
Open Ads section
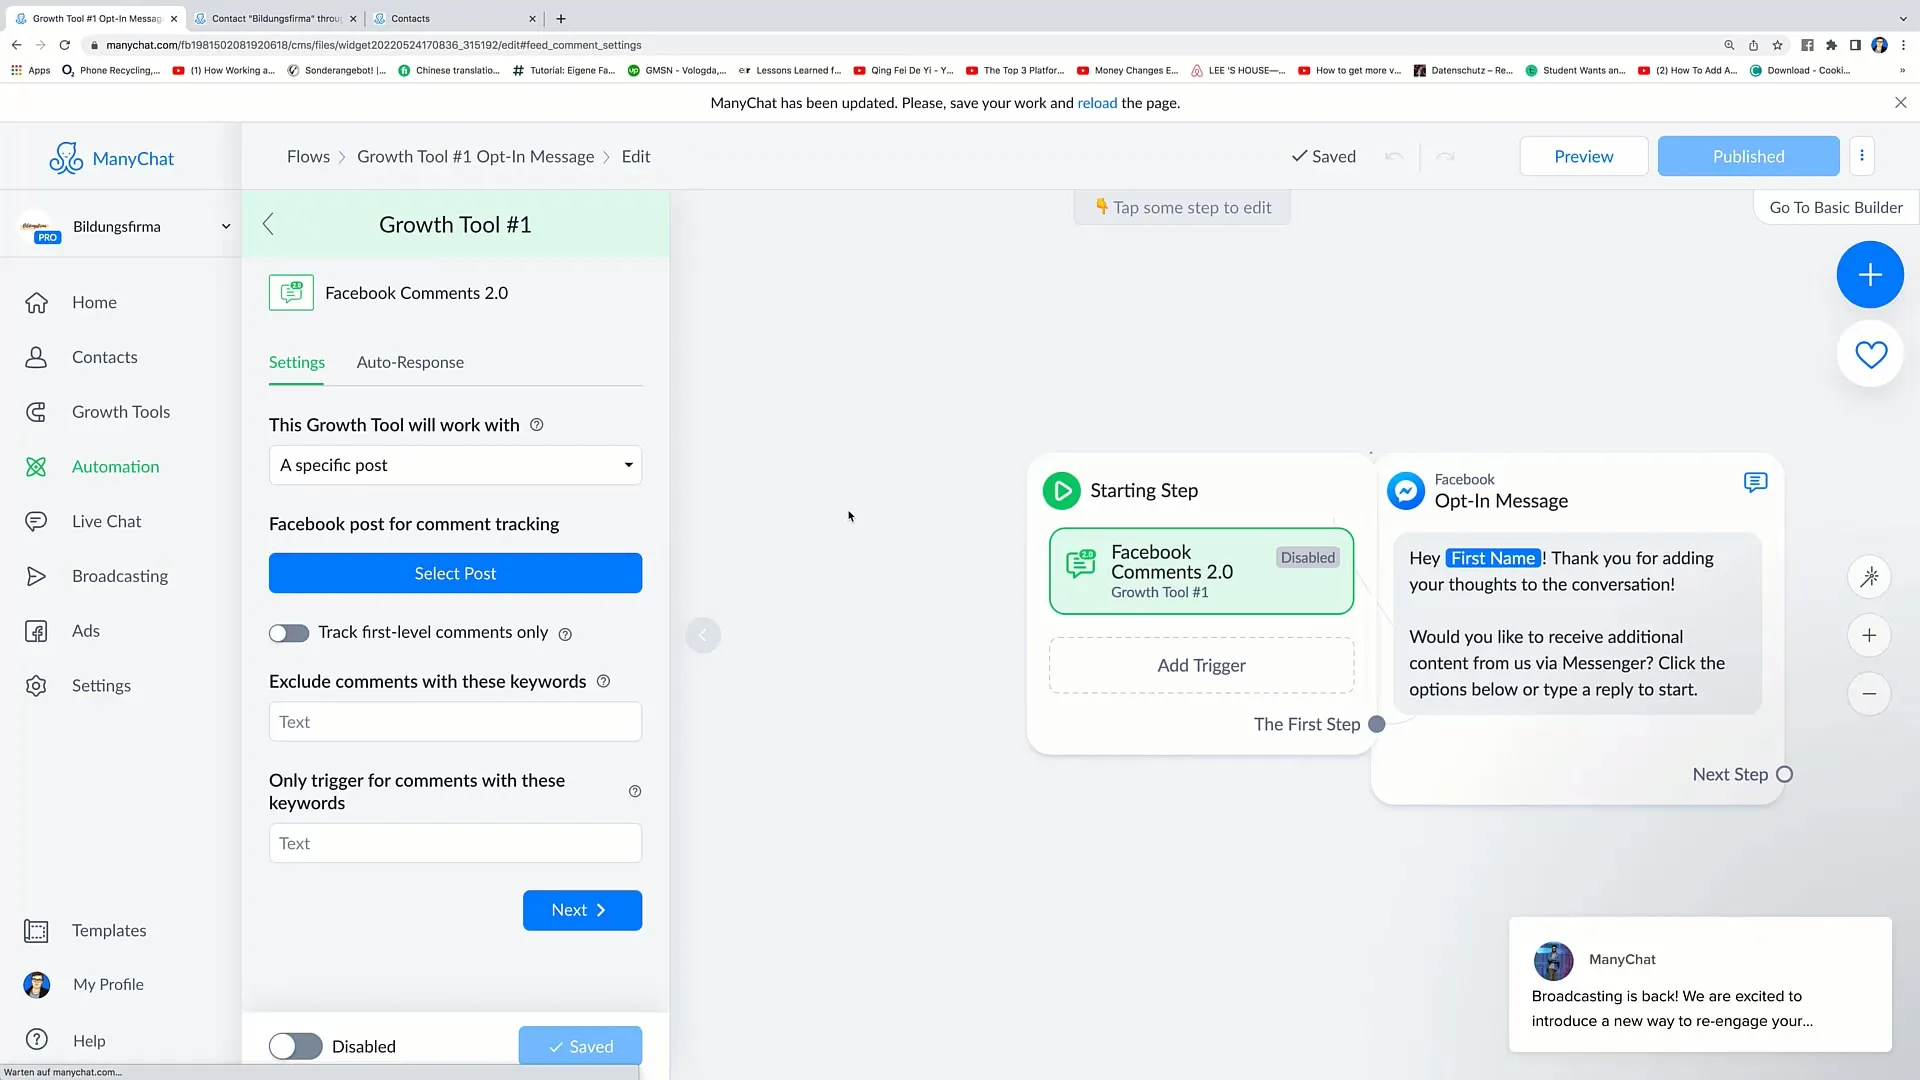85,631
